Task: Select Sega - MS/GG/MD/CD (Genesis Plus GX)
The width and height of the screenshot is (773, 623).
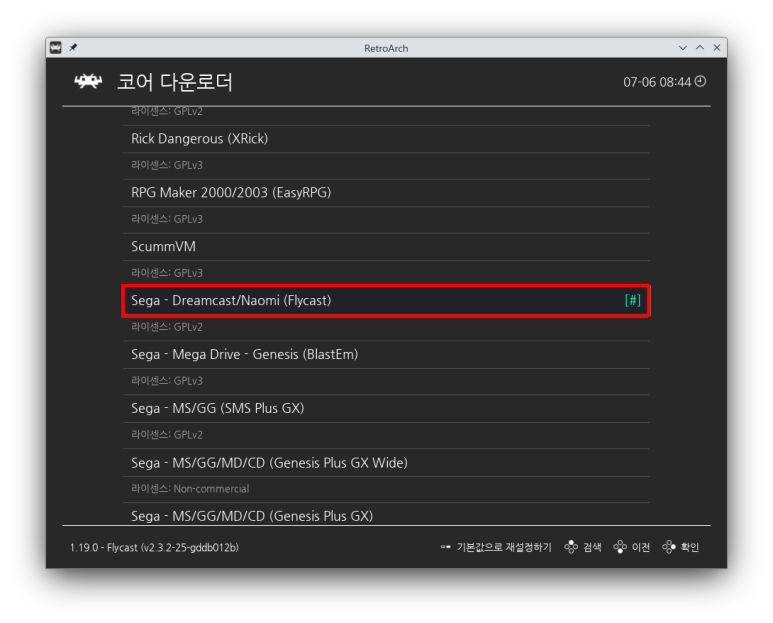Action: (x=386, y=516)
